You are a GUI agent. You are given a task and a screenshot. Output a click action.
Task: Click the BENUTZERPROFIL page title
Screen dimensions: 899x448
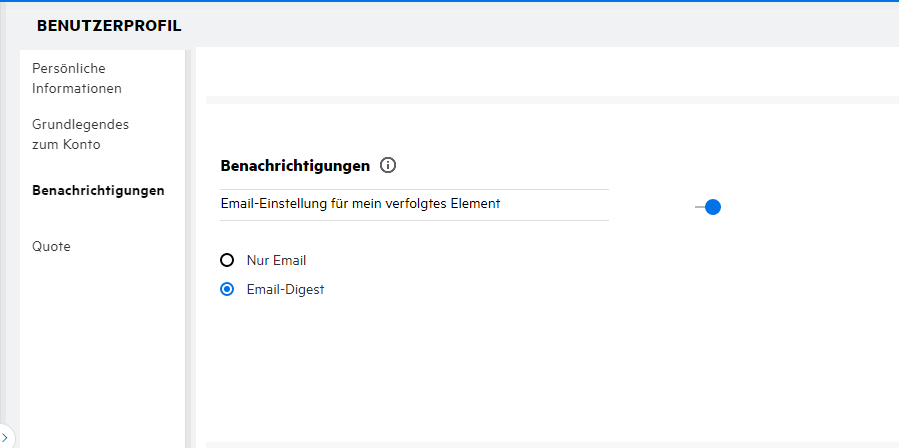pyautogui.click(x=109, y=26)
